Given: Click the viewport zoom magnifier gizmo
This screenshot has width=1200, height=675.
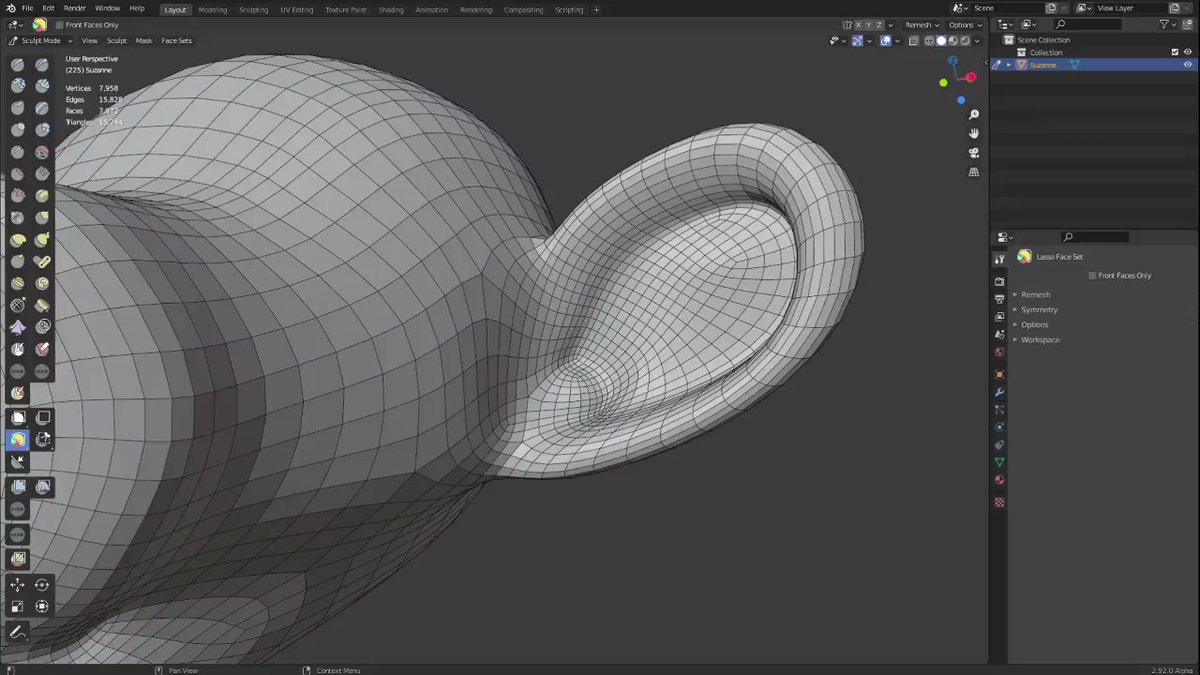Looking at the screenshot, I should 973,115.
